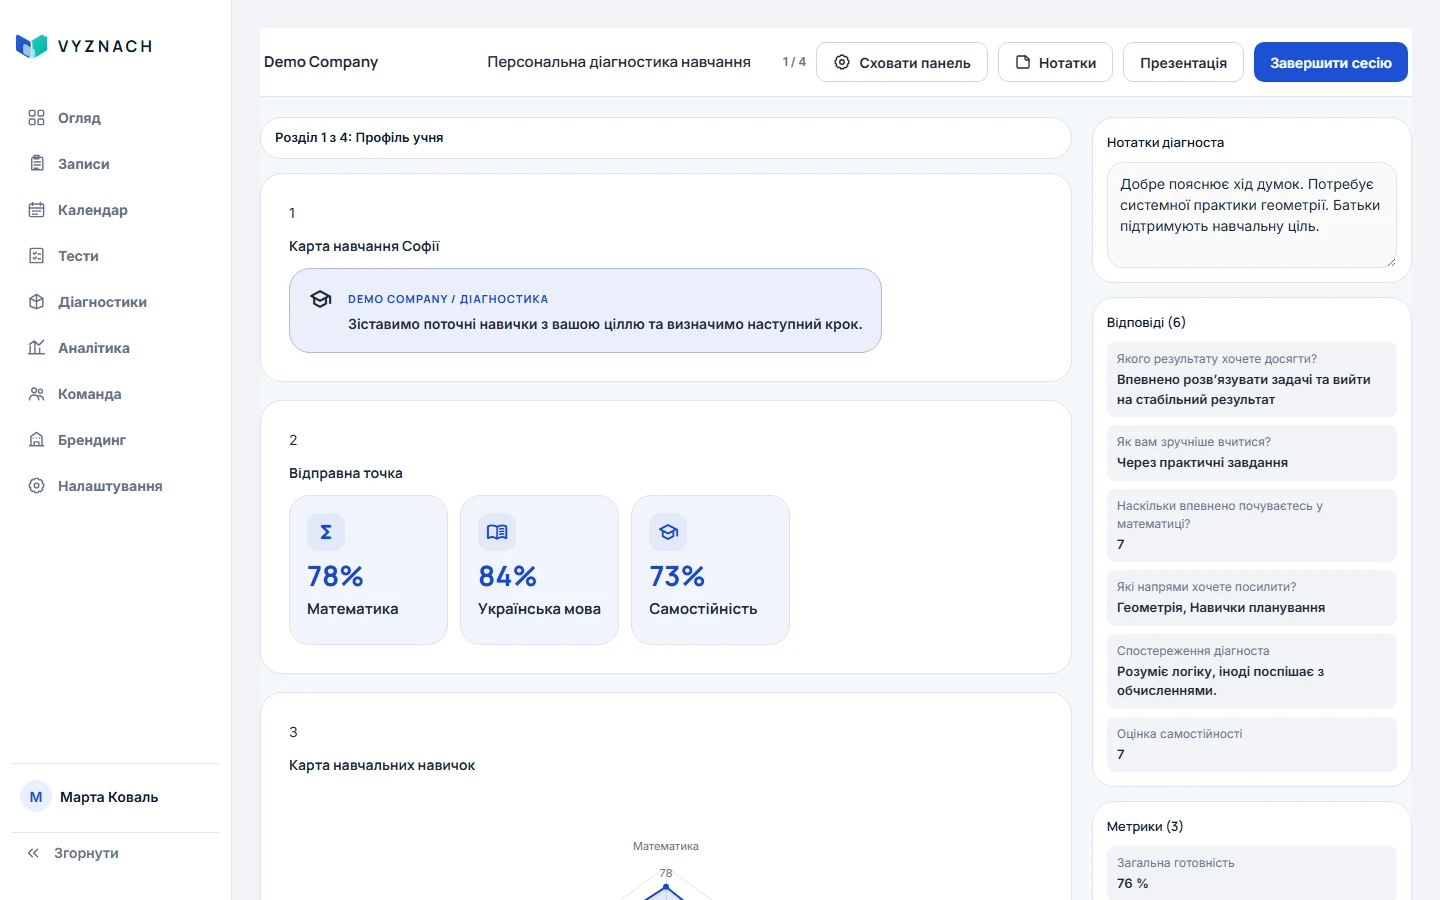Click the answer Через практичні завдання
This screenshot has height=900, width=1440.
pyautogui.click(x=1252, y=453)
